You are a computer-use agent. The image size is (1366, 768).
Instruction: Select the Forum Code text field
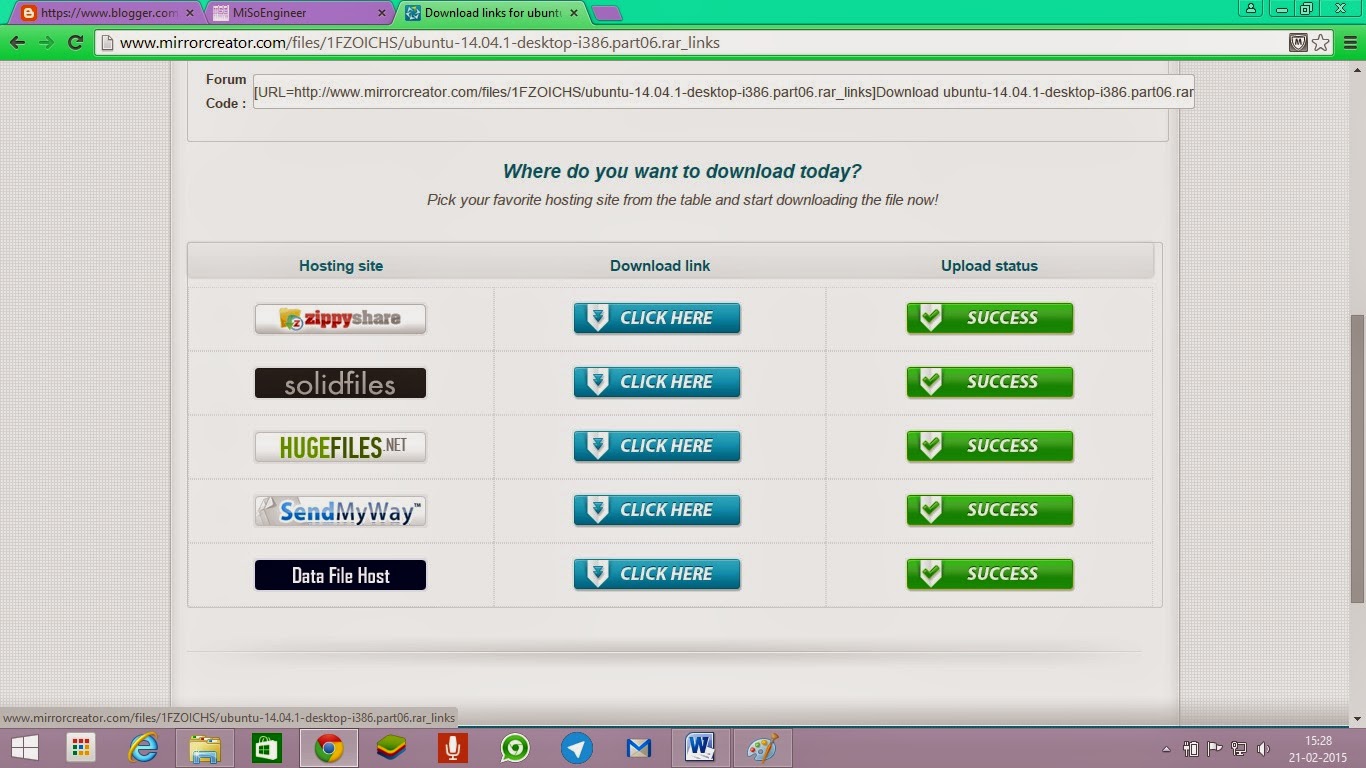coord(723,92)
